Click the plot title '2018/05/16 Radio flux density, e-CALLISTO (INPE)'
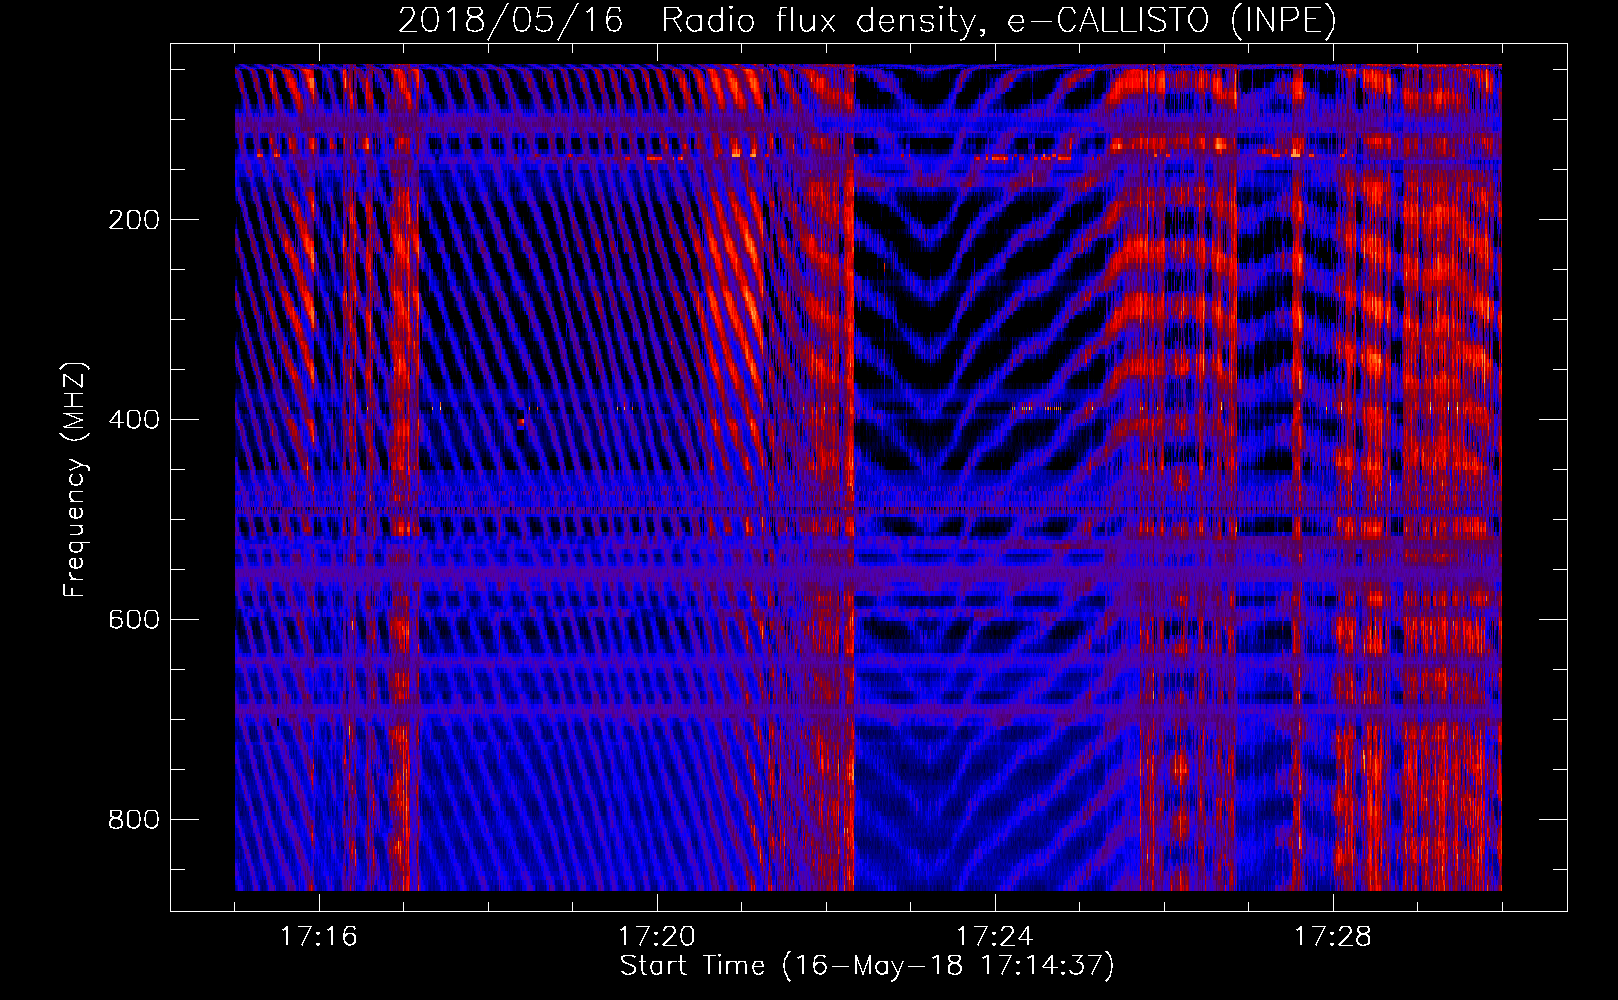 pyautogui.click(x=867, y=21)
